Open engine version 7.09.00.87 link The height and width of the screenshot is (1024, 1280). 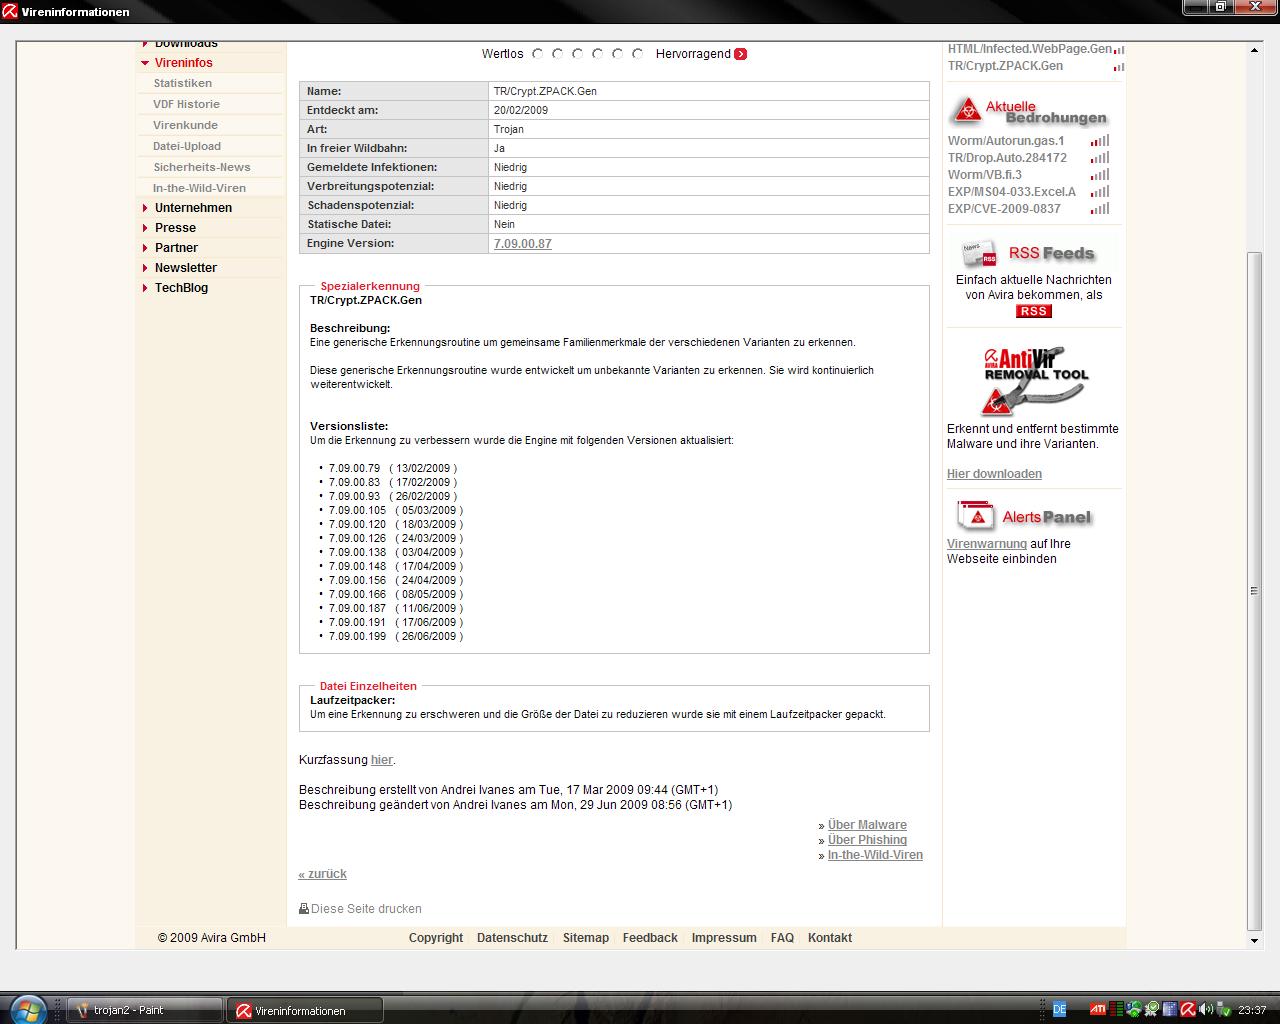(x=523, y=244)
